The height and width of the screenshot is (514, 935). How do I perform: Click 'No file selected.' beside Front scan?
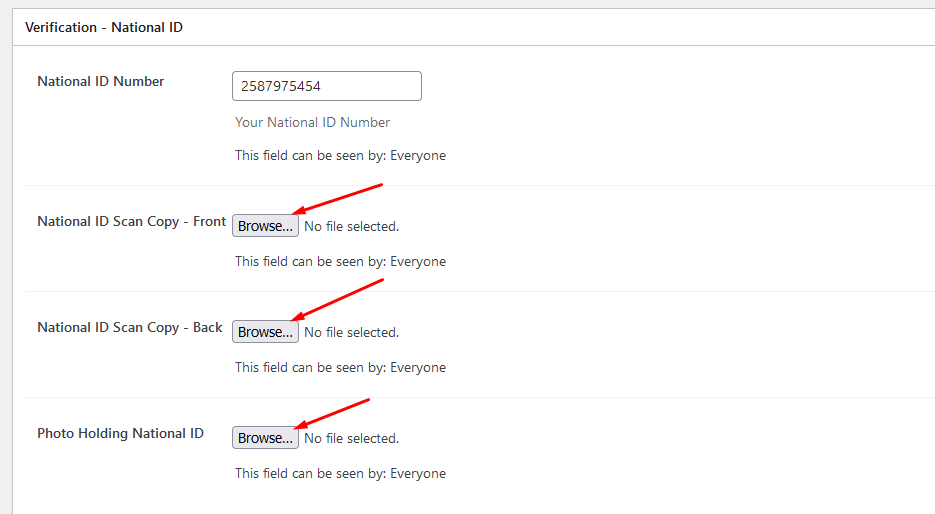[351, 227]
